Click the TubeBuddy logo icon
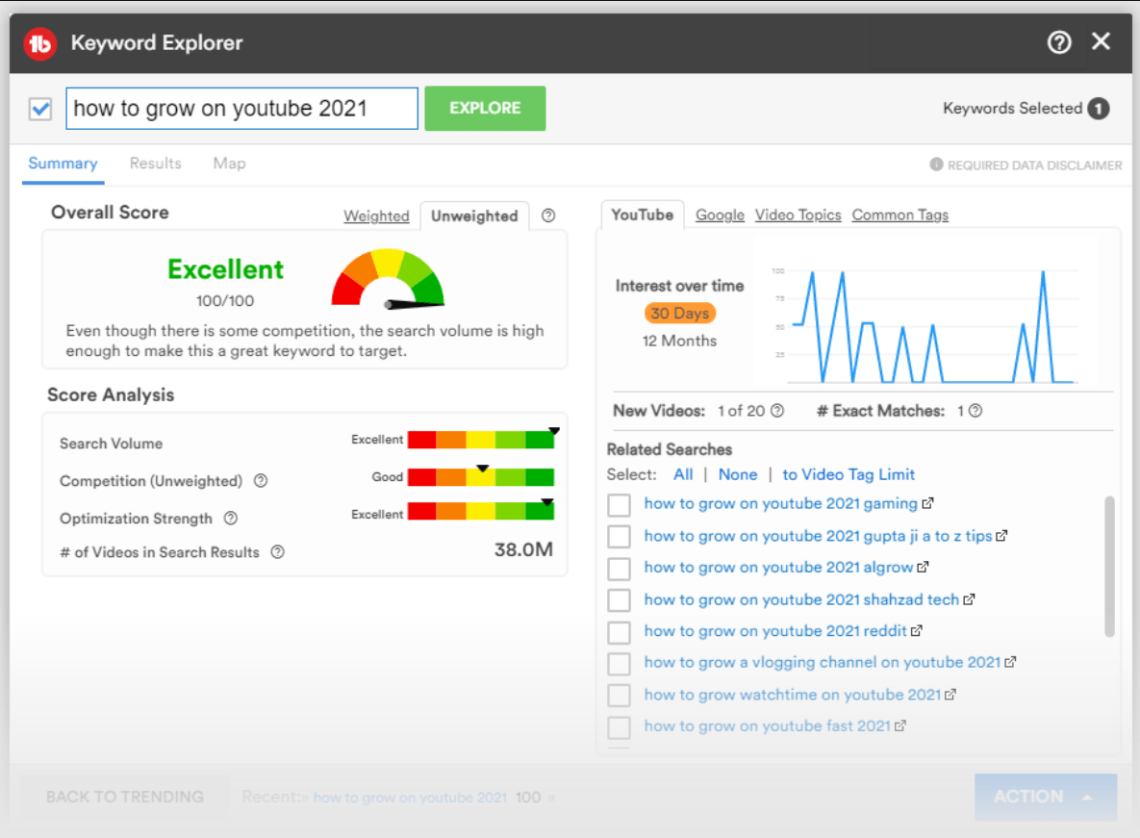This screenshot has width=1140, height=838. (39, 42)
